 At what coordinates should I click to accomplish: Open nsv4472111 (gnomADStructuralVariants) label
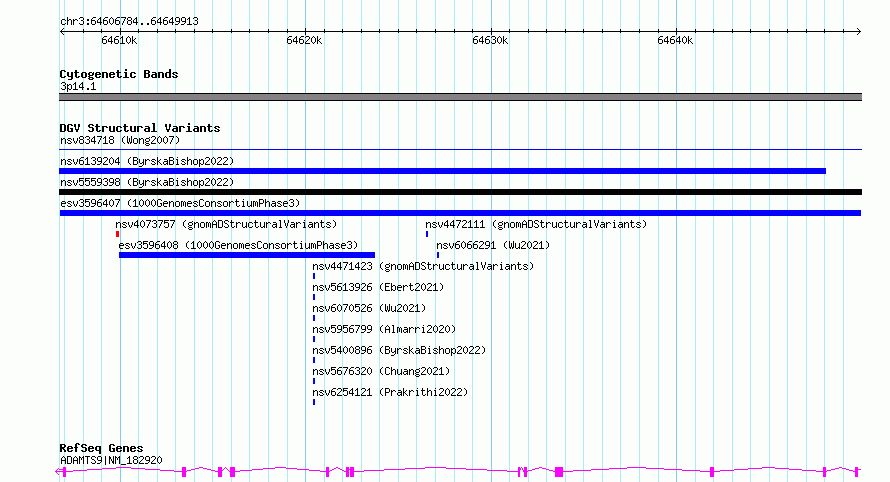[x=536, y=224]
